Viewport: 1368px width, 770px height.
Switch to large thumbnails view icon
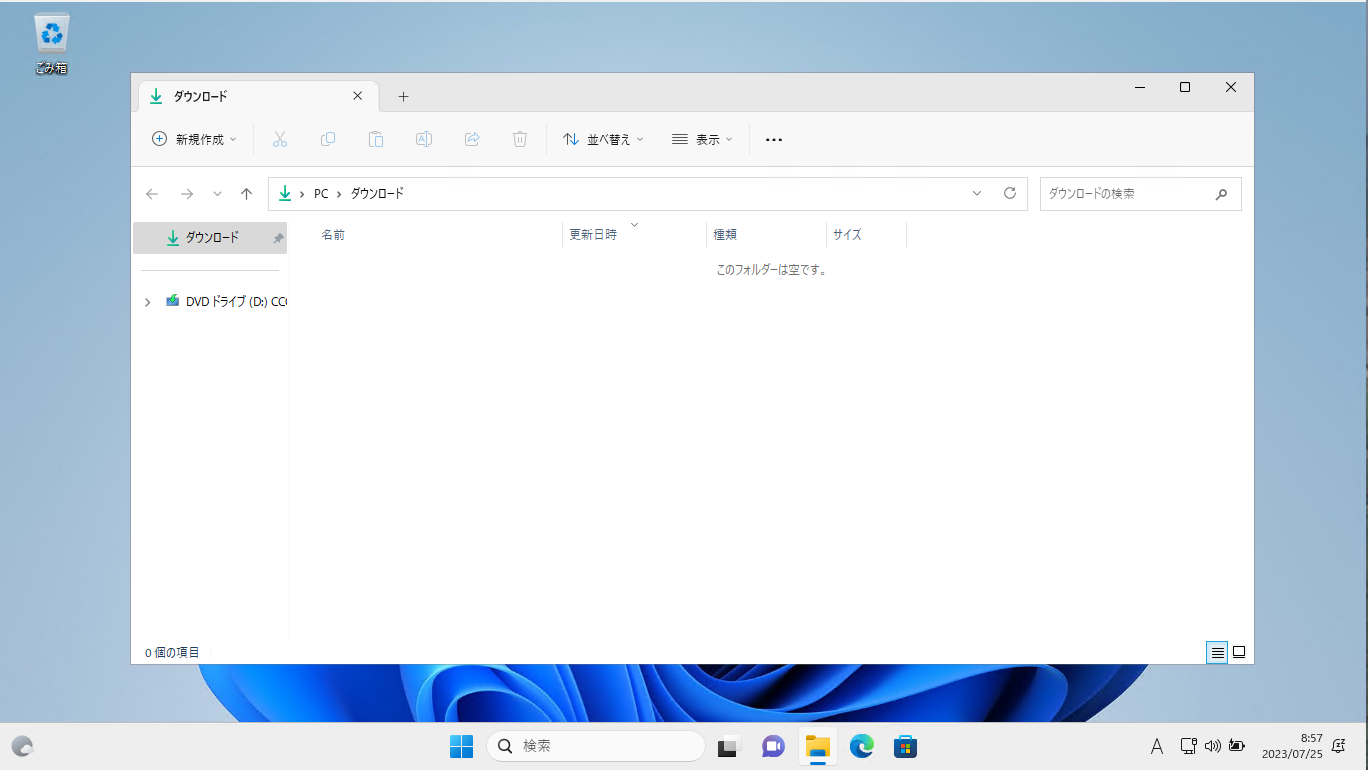(1239, 652)
